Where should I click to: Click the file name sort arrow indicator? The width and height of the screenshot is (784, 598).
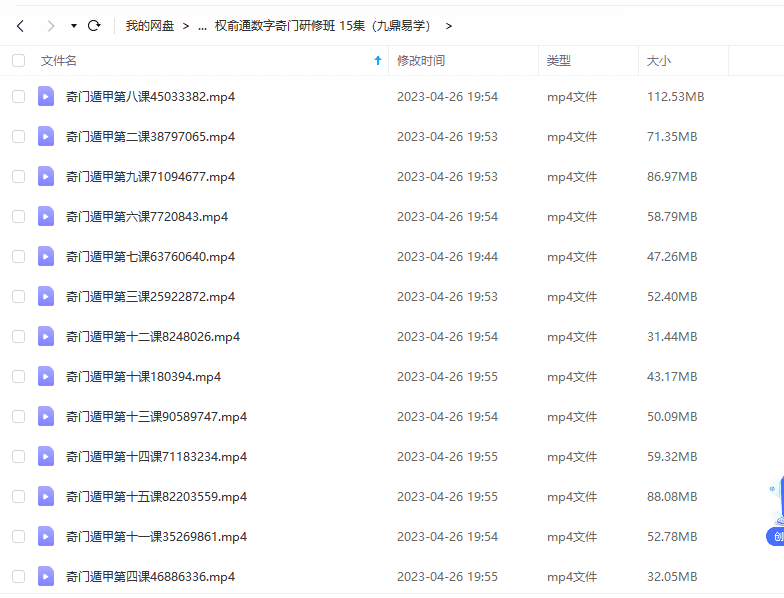pos(377,61)
